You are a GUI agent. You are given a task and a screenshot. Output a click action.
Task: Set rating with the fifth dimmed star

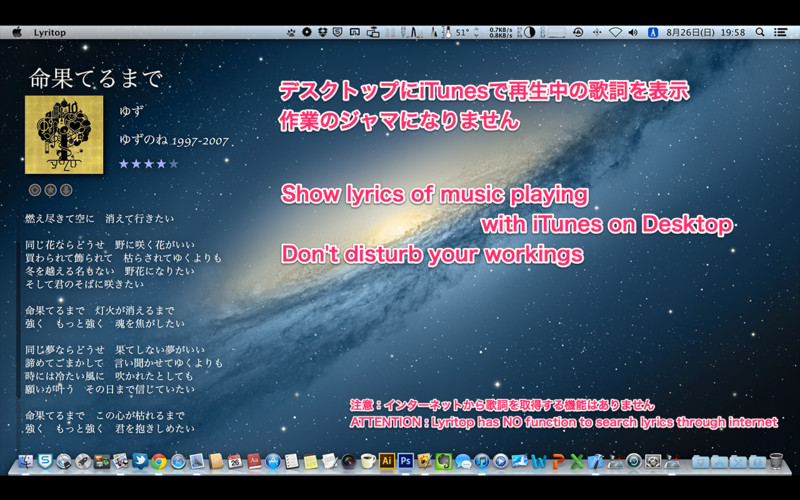(x=174, y=164)
